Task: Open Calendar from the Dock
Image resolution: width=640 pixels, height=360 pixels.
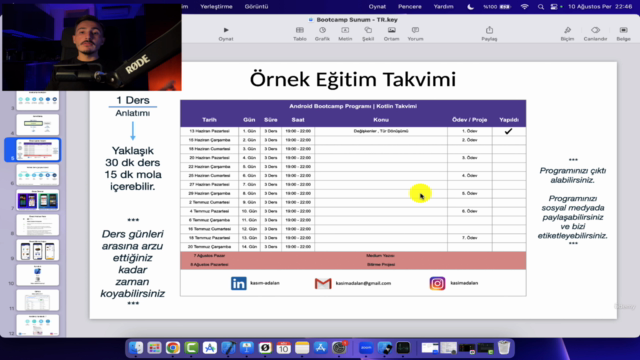Action: coord(283,348)
